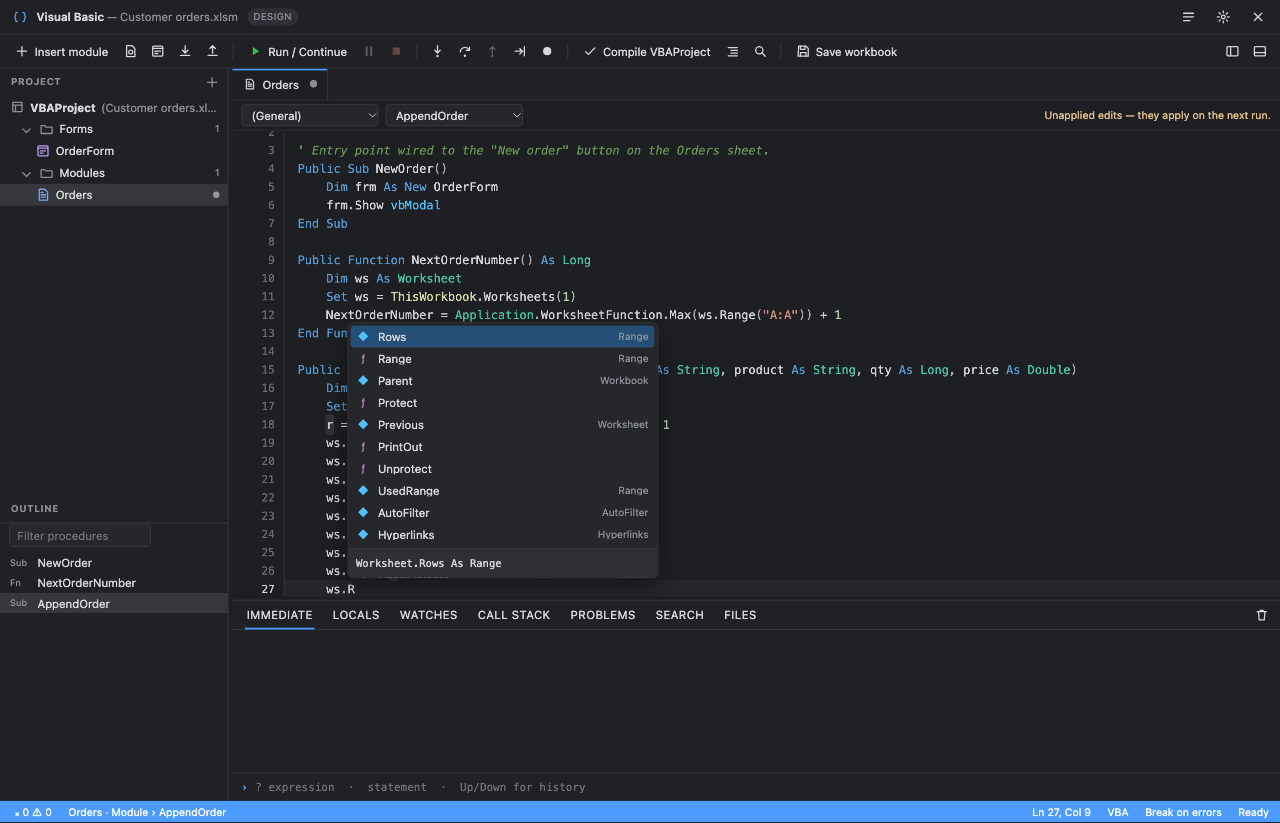Select the Orders editor tab
1280x823 pixels.
tap(280, 85)
